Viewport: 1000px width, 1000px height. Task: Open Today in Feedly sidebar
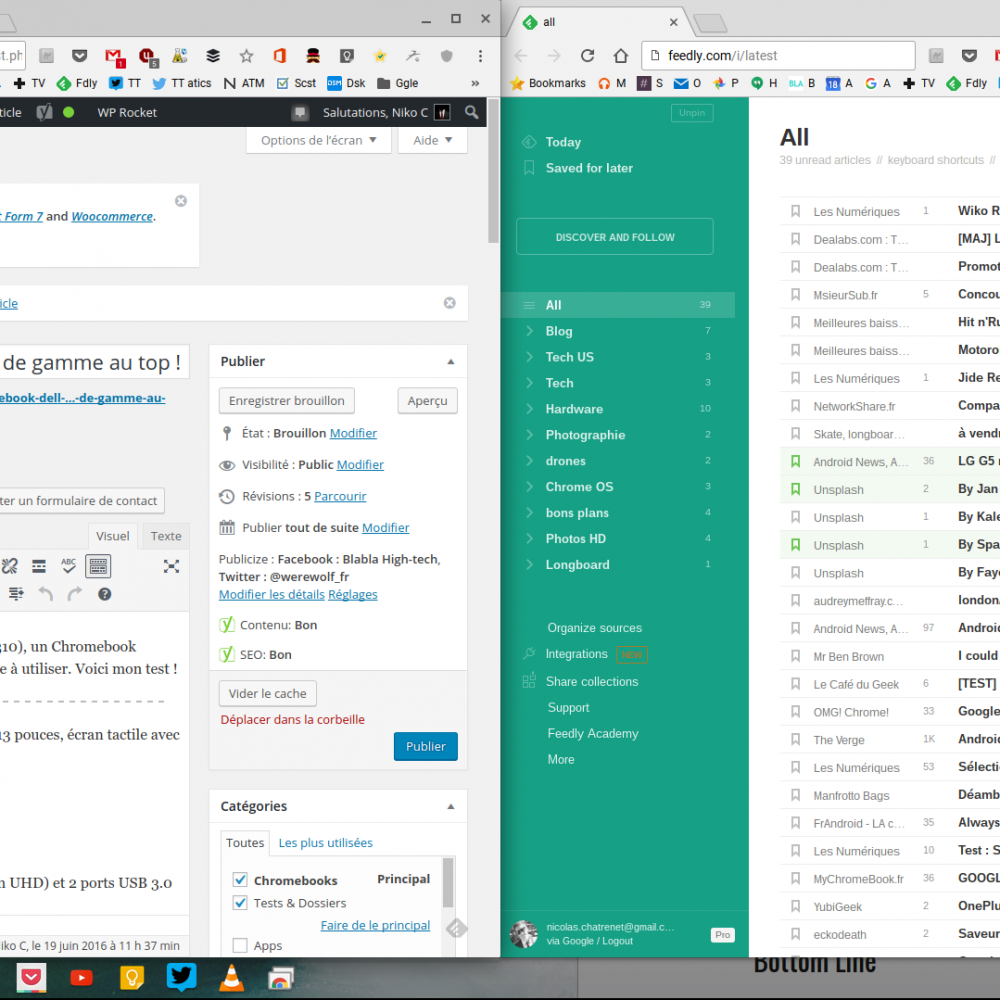pyautogui.click(x=563, y=142)
